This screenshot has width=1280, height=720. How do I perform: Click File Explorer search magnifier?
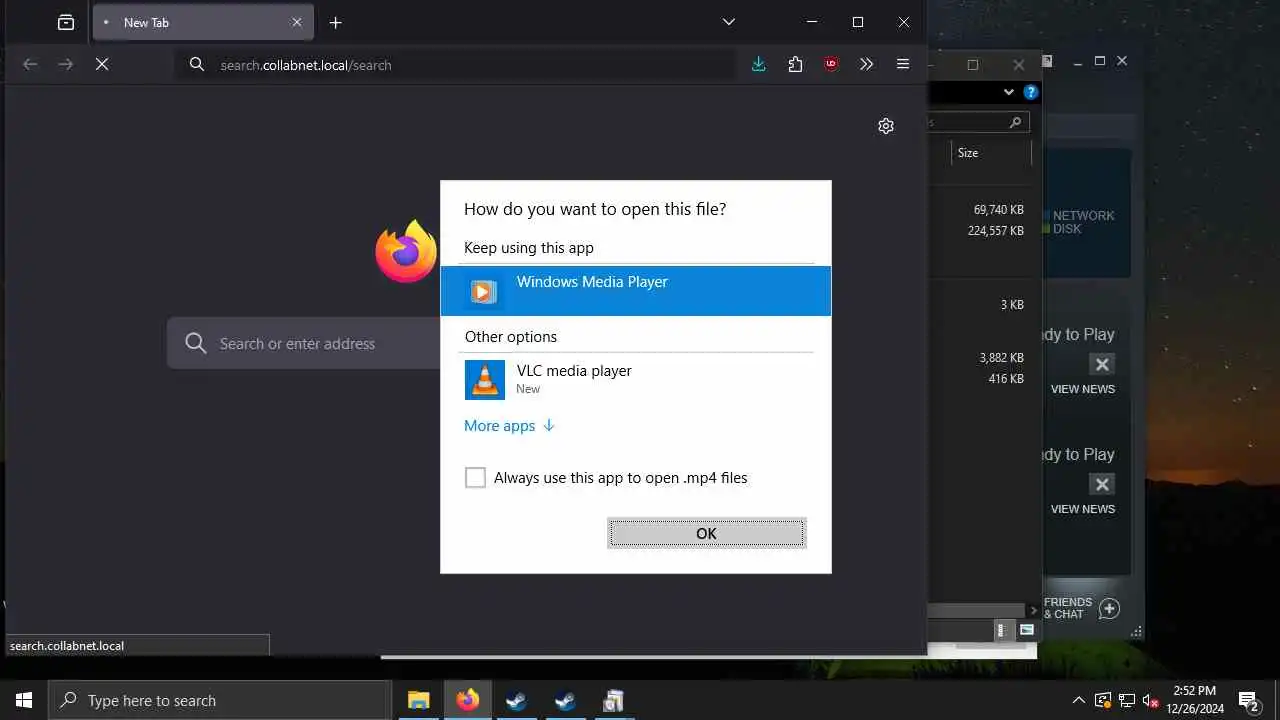[1015, 122]
